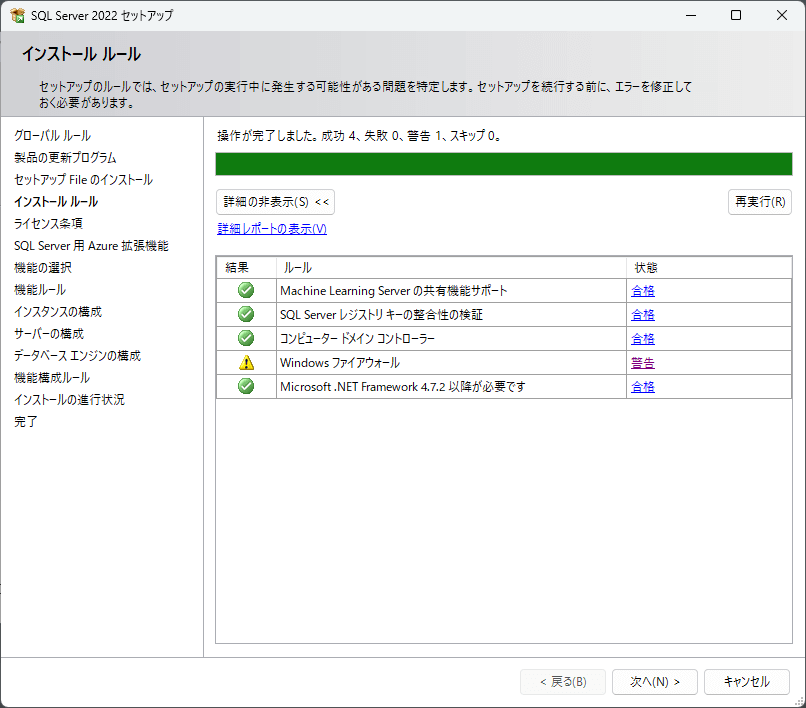Image resolution: width=806 pixels, height=708 pixels.
Task: Click the green check icon for コンピューター ドメイン コントローラー rule
Action: click(246, 338)
